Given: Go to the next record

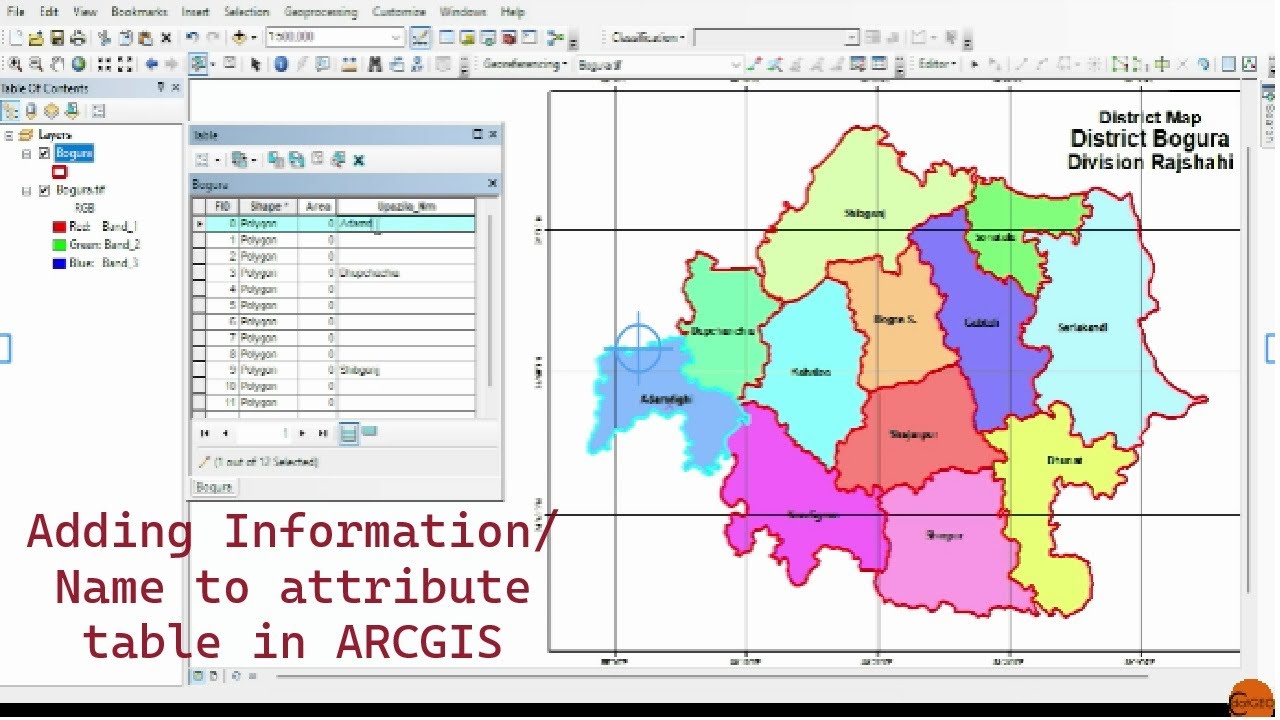Looking at the screenshot, I should pos(302,433).
